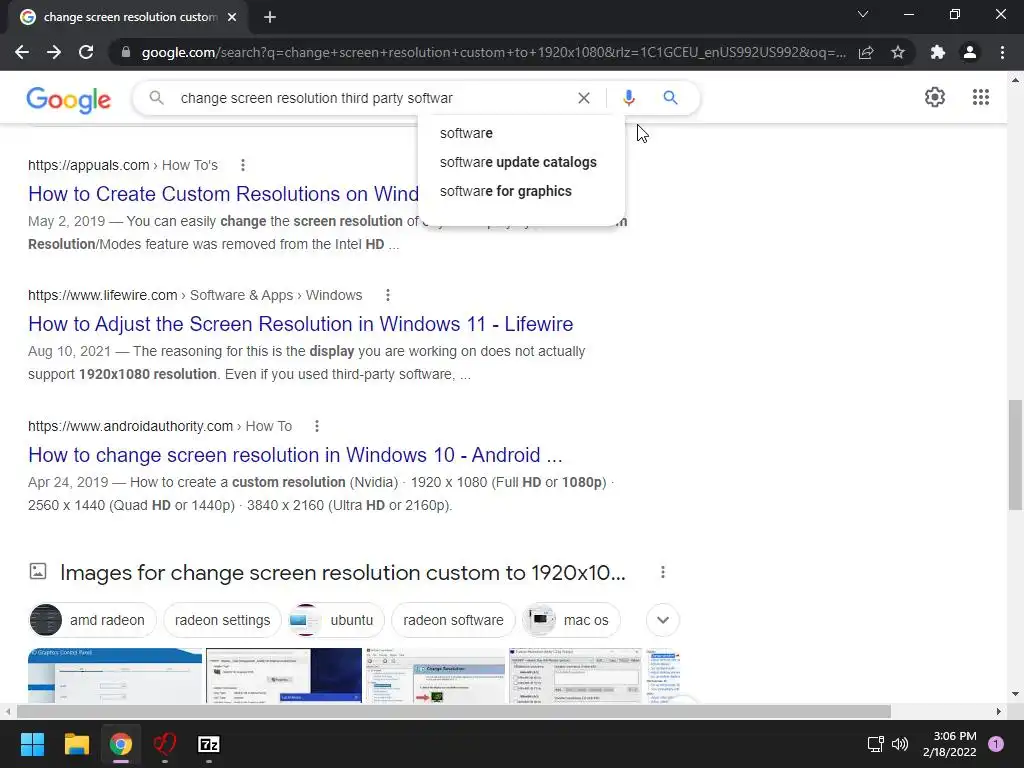Image resolution: width=1024 pixels, height=768 pixels.
Task: Click the appuals.com URL breadcrumb
Action: click(x=123, y=165)
